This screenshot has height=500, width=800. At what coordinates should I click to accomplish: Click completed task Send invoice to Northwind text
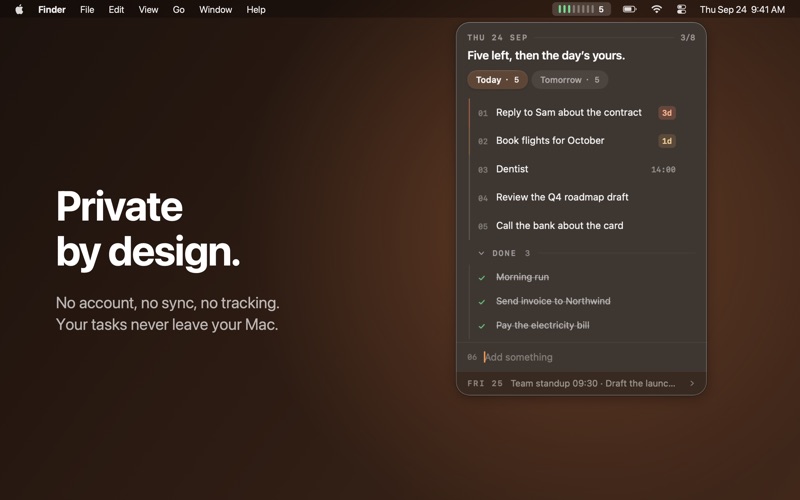coord(553,301)
